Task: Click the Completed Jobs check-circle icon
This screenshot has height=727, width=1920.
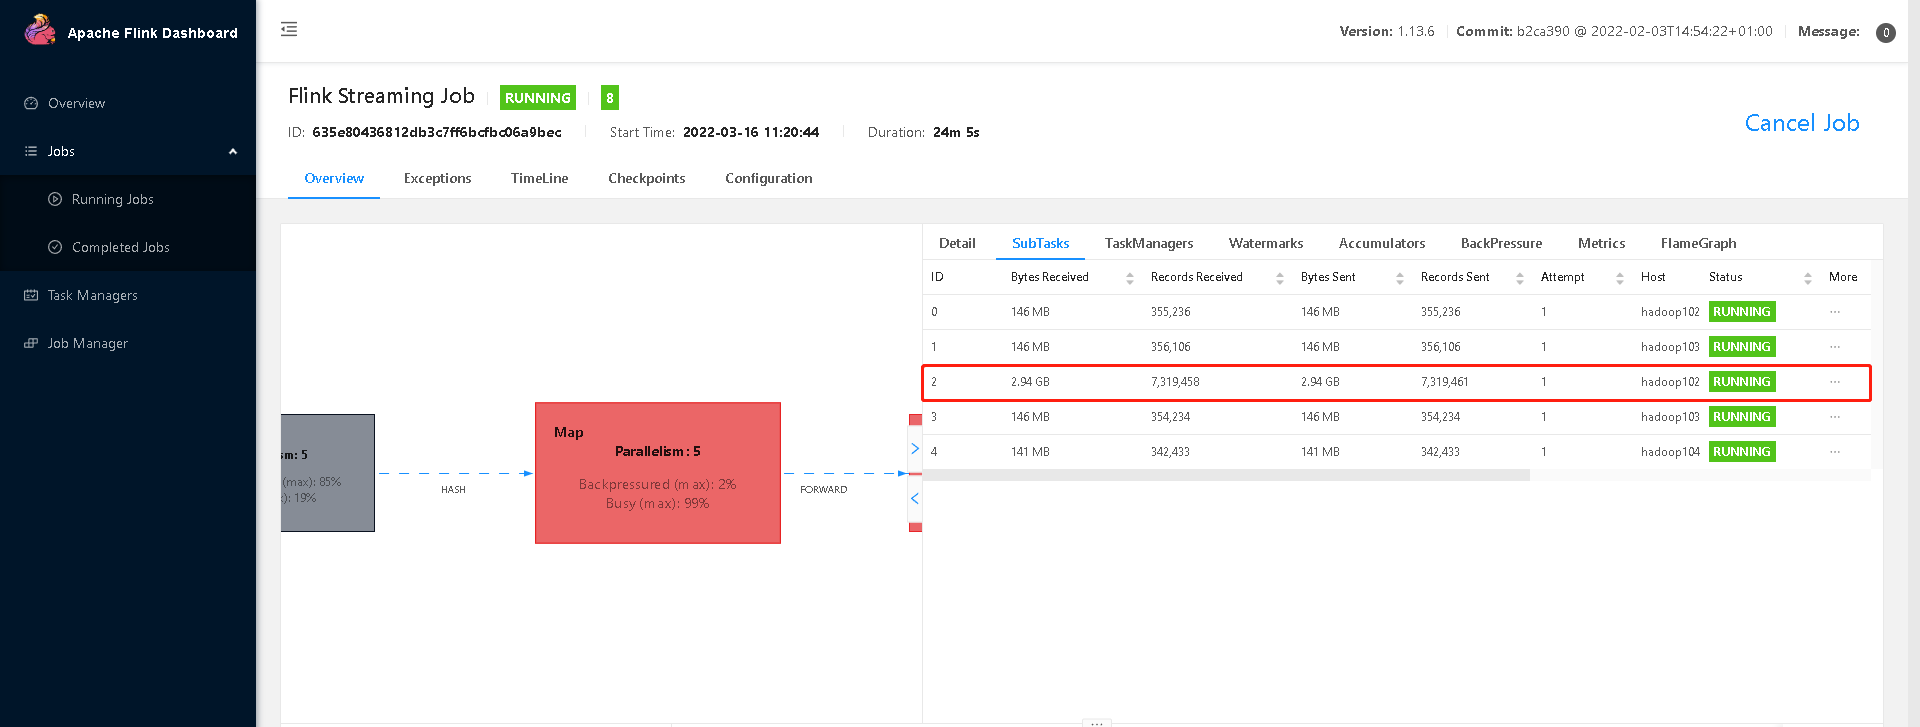Action: [x=55, y=247]
